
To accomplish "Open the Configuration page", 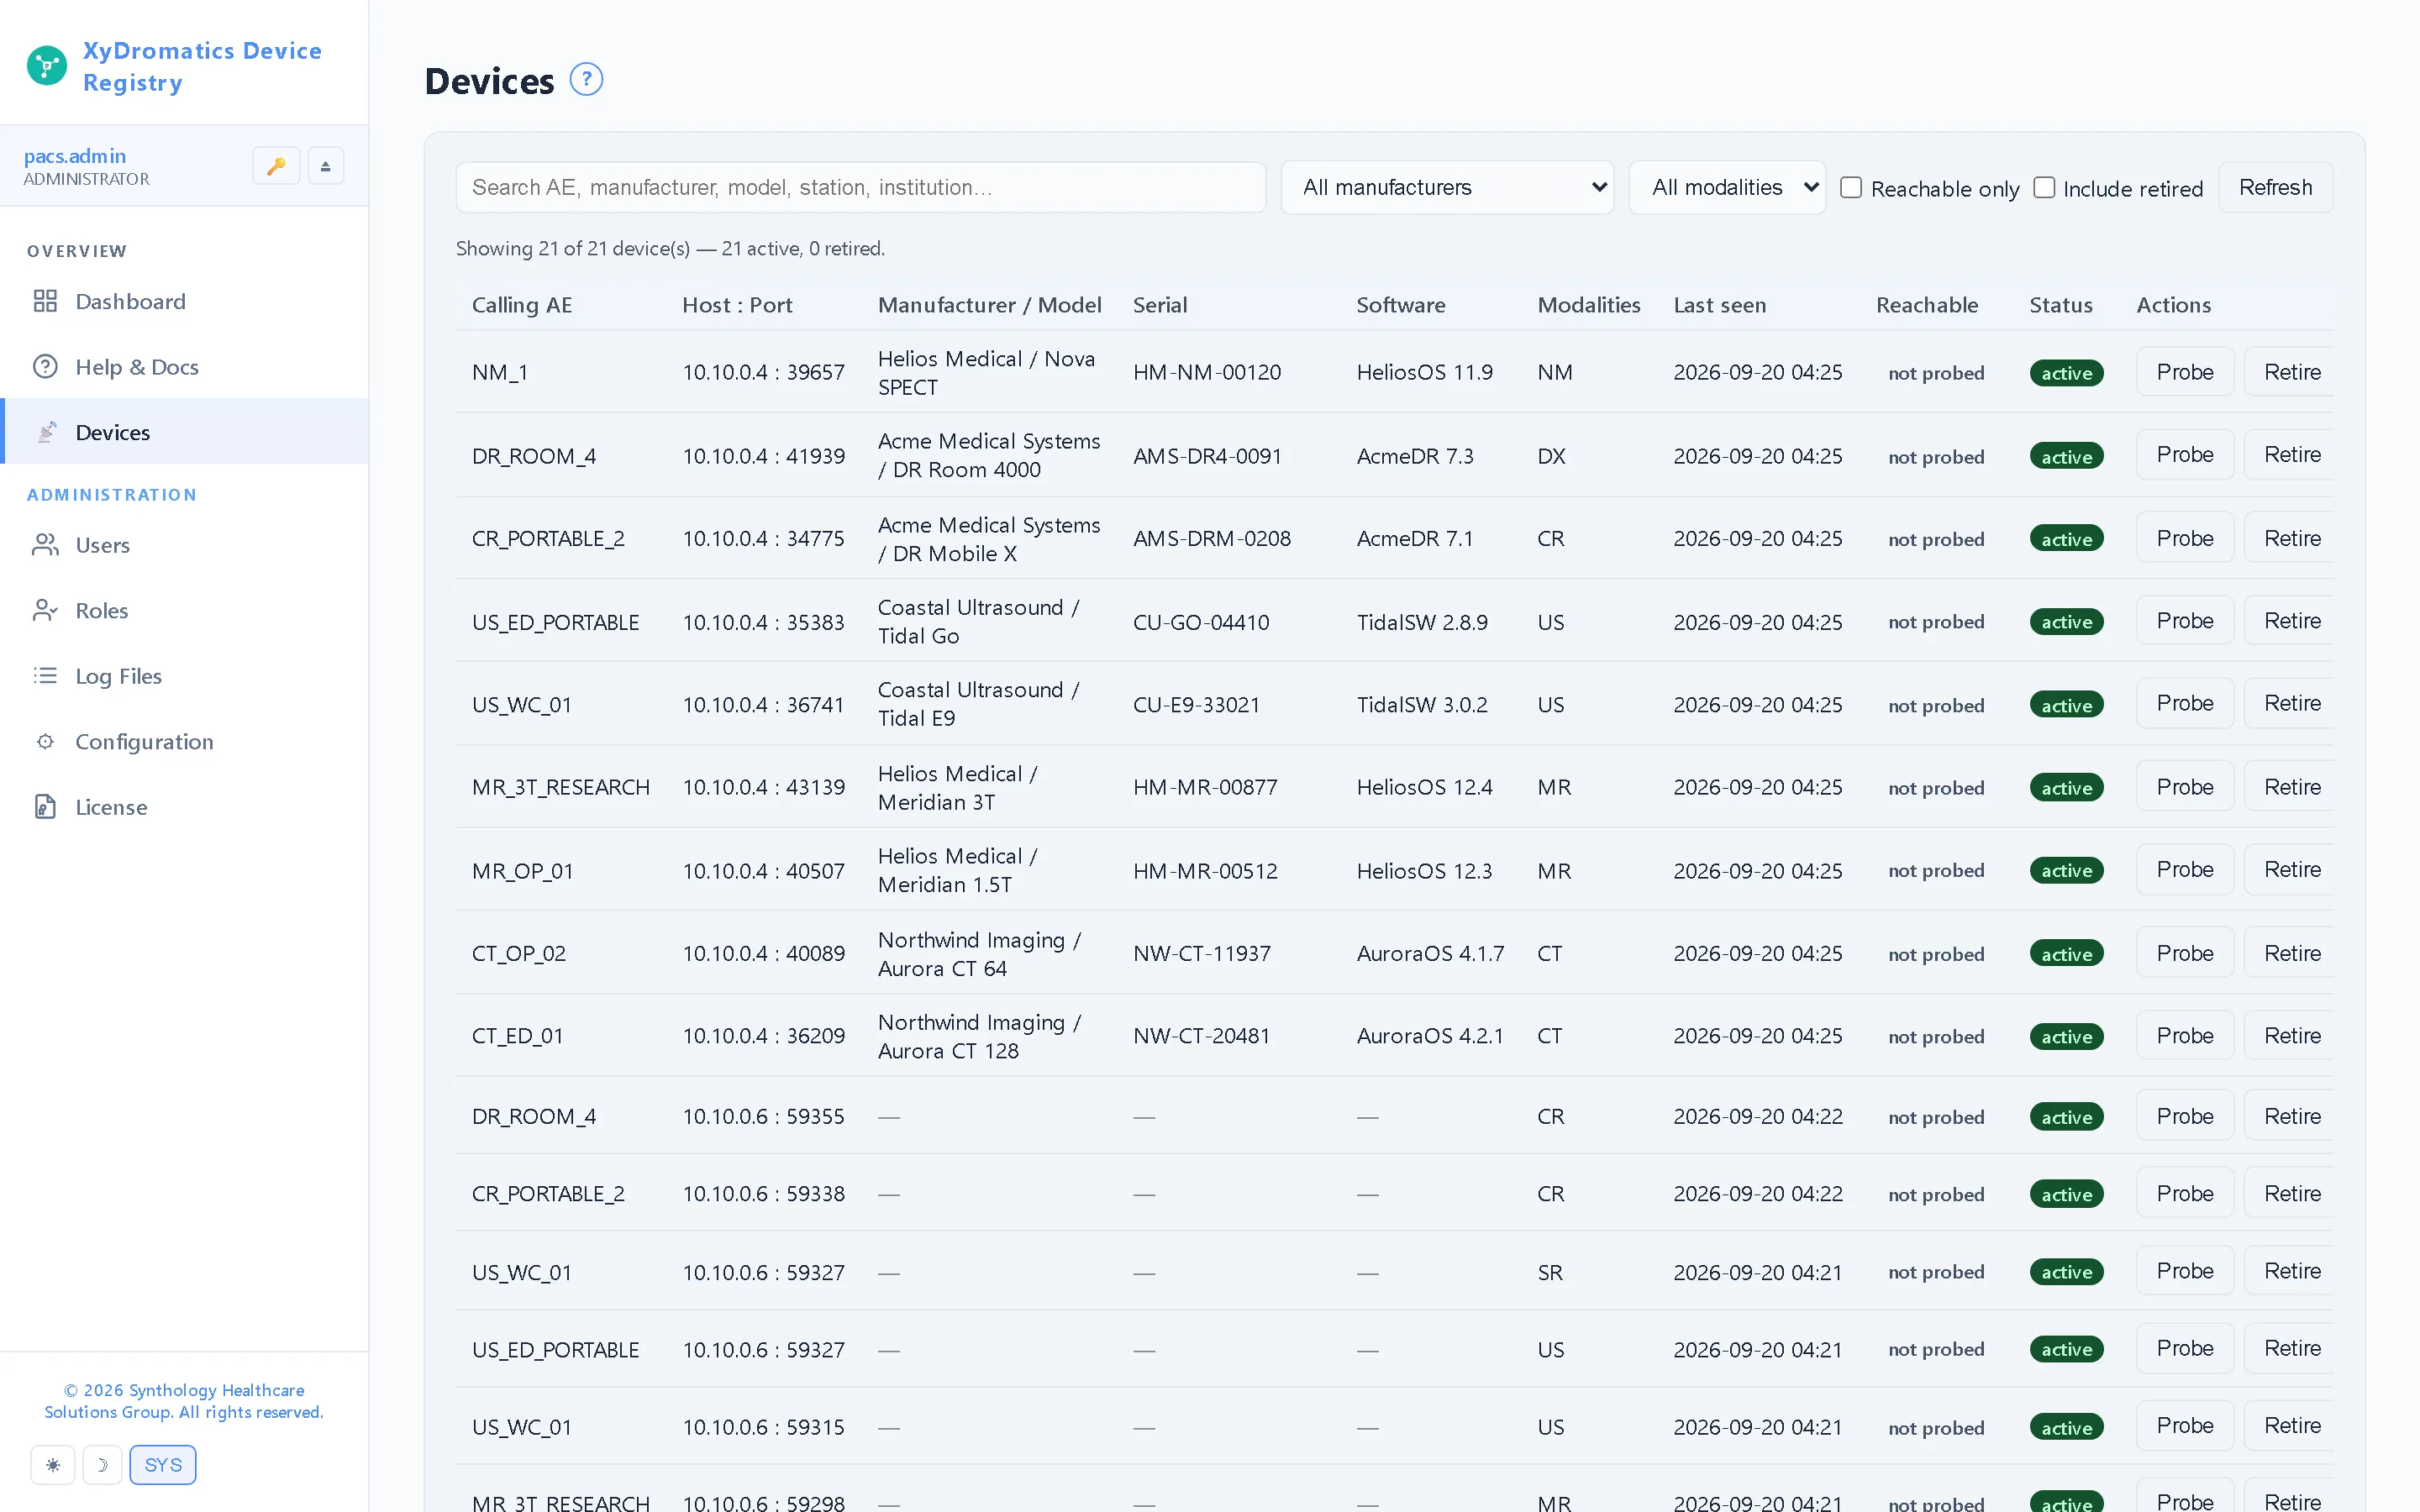I will pyautogui.click(x=184, y=741).
